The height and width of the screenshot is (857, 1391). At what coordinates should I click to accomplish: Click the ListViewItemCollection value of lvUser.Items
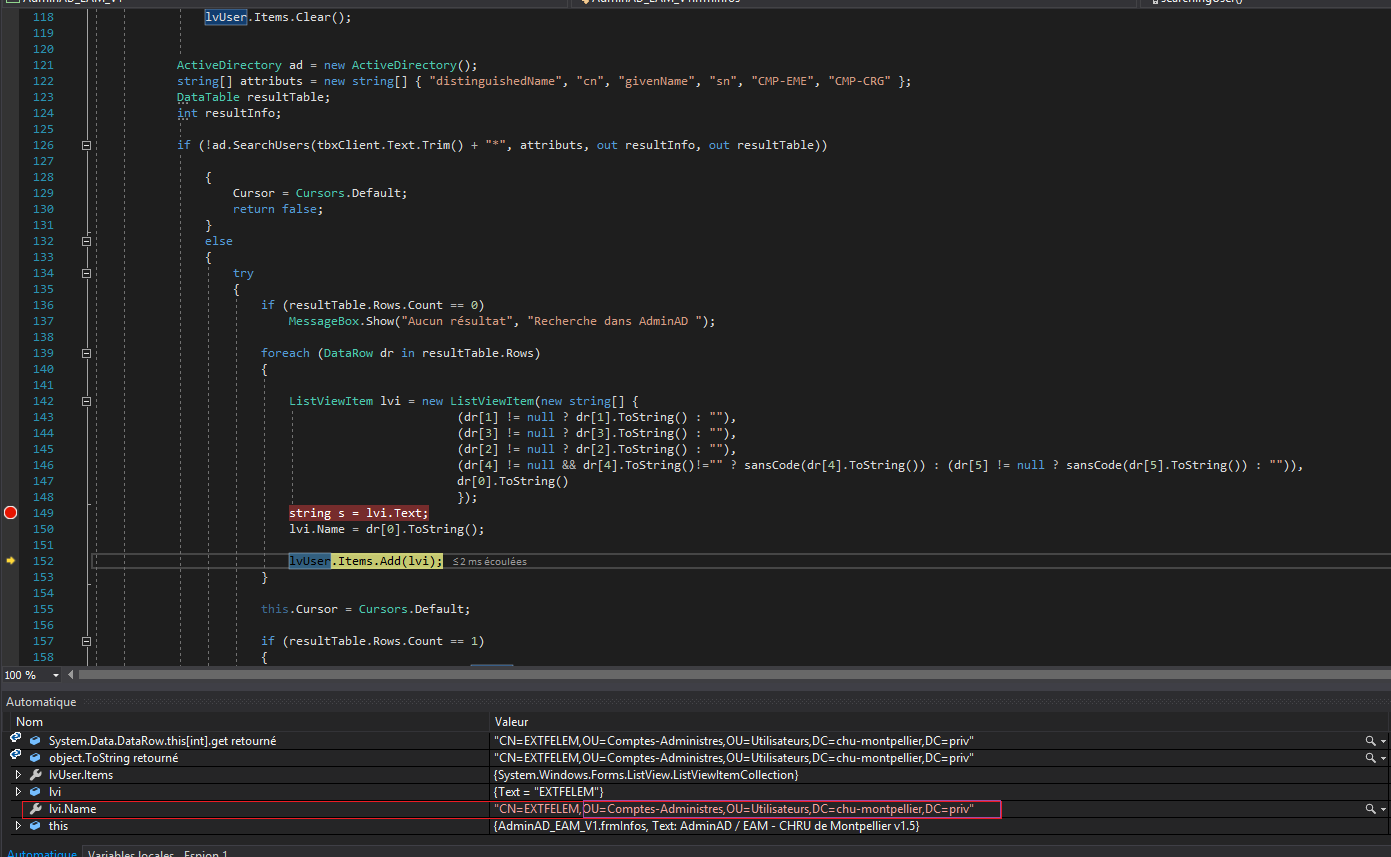646,775
